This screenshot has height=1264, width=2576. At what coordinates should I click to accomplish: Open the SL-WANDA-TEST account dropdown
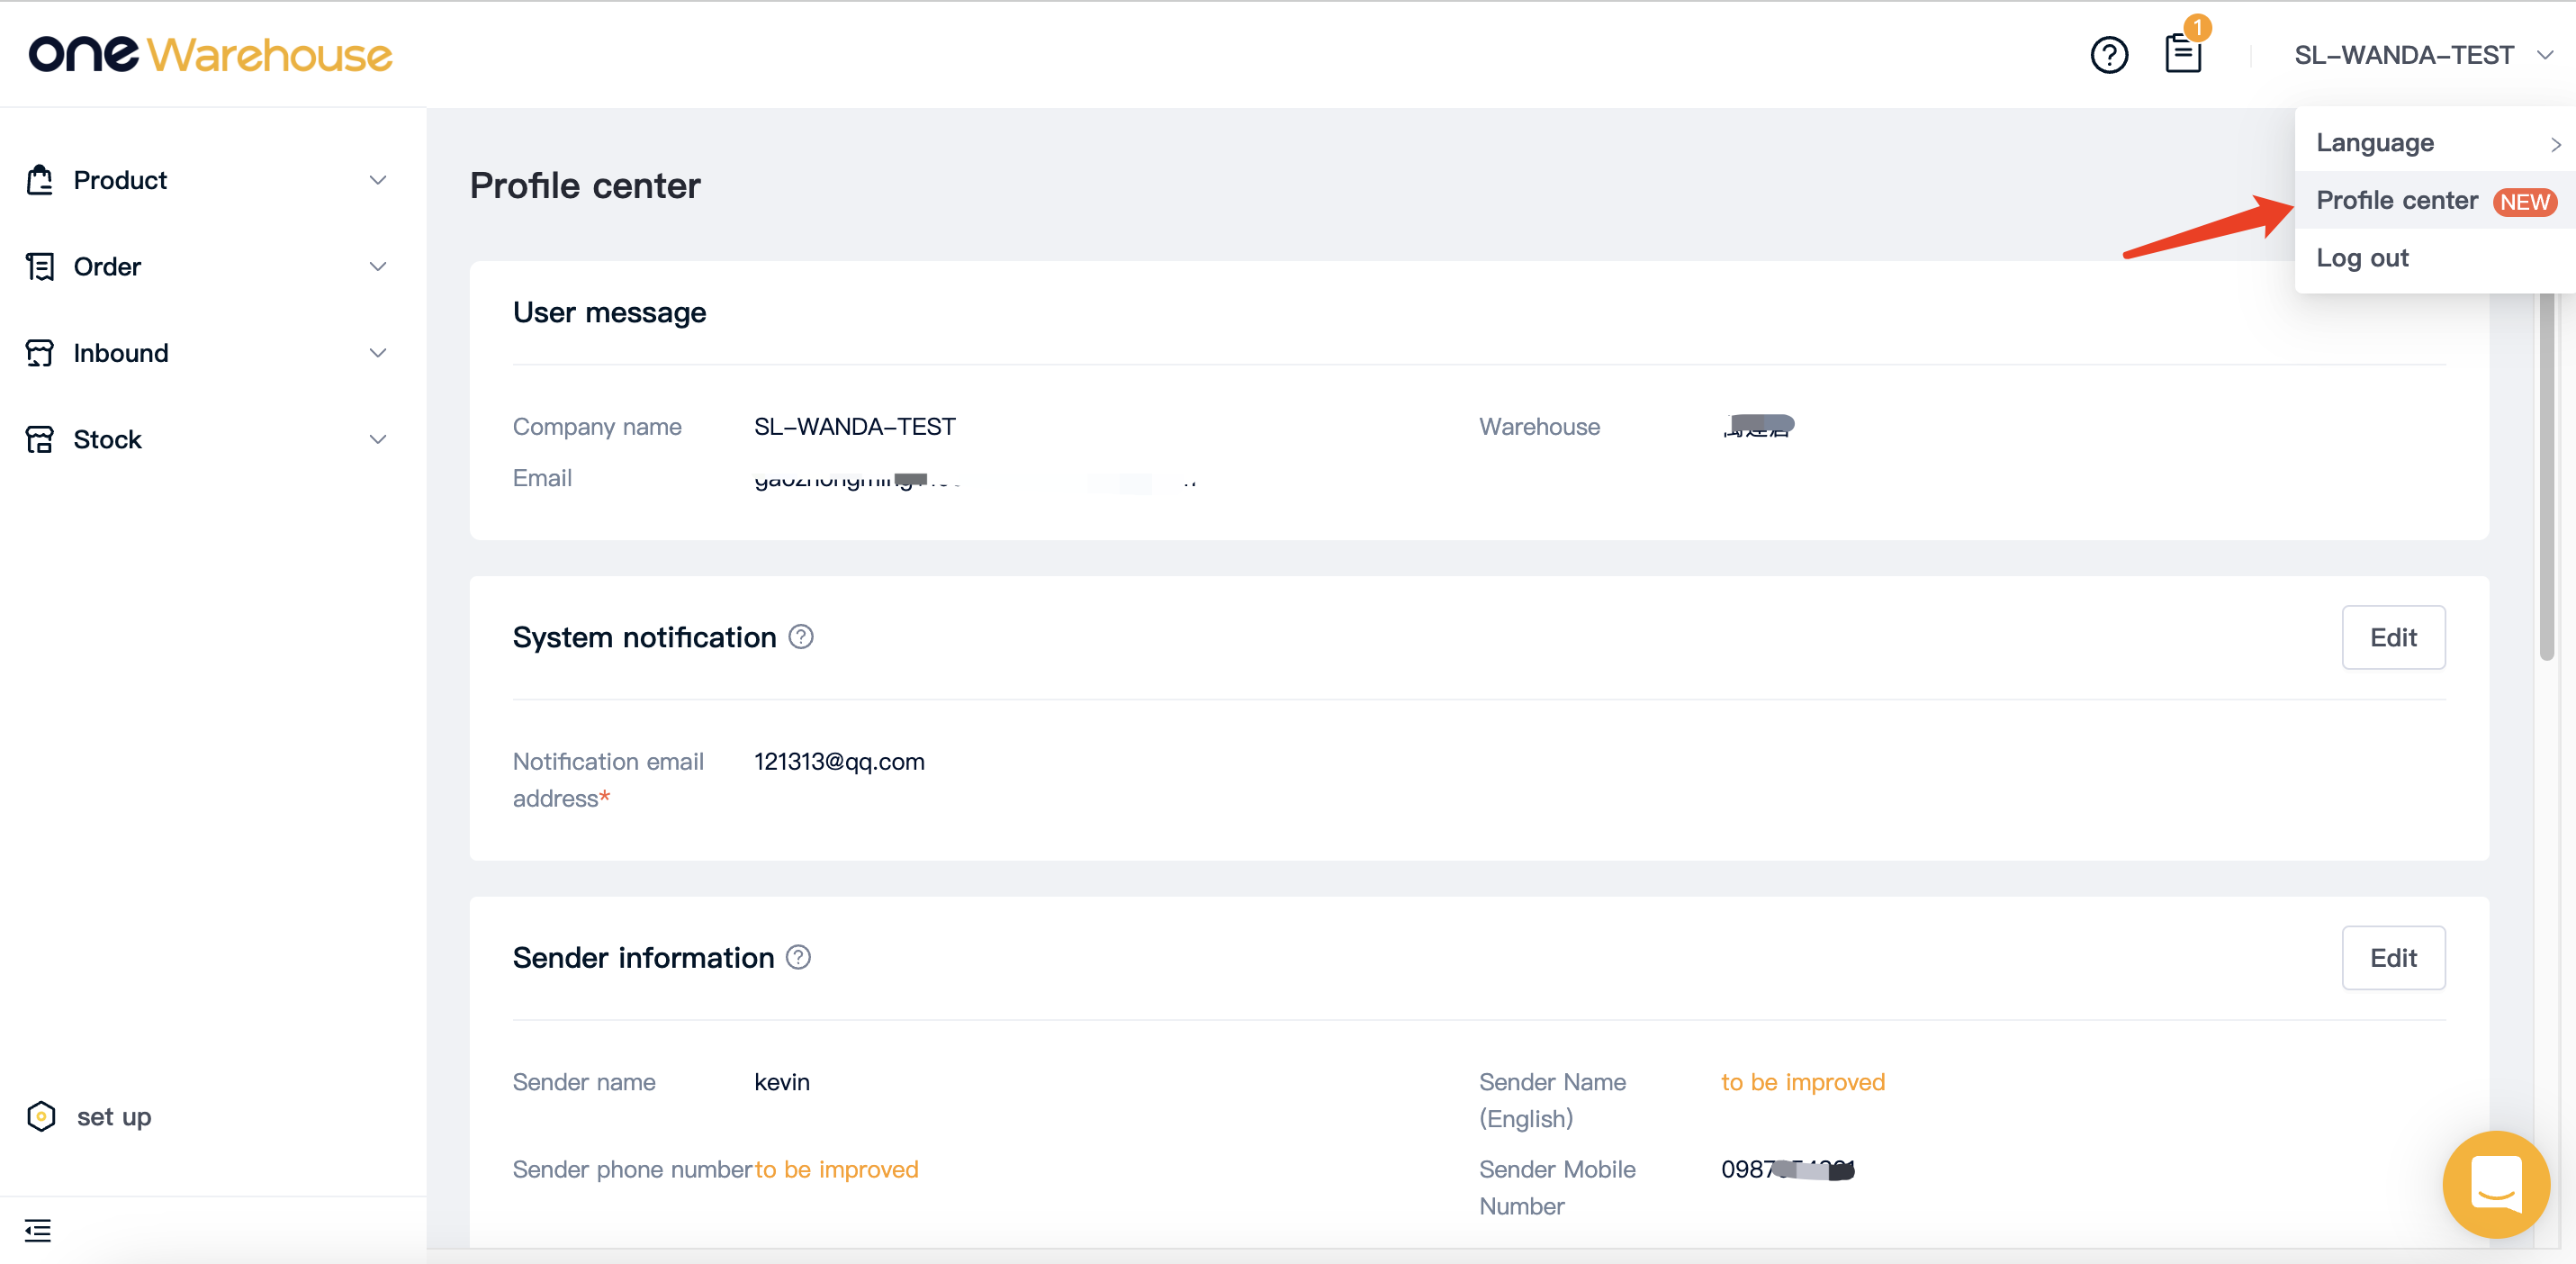(2424, 55)
